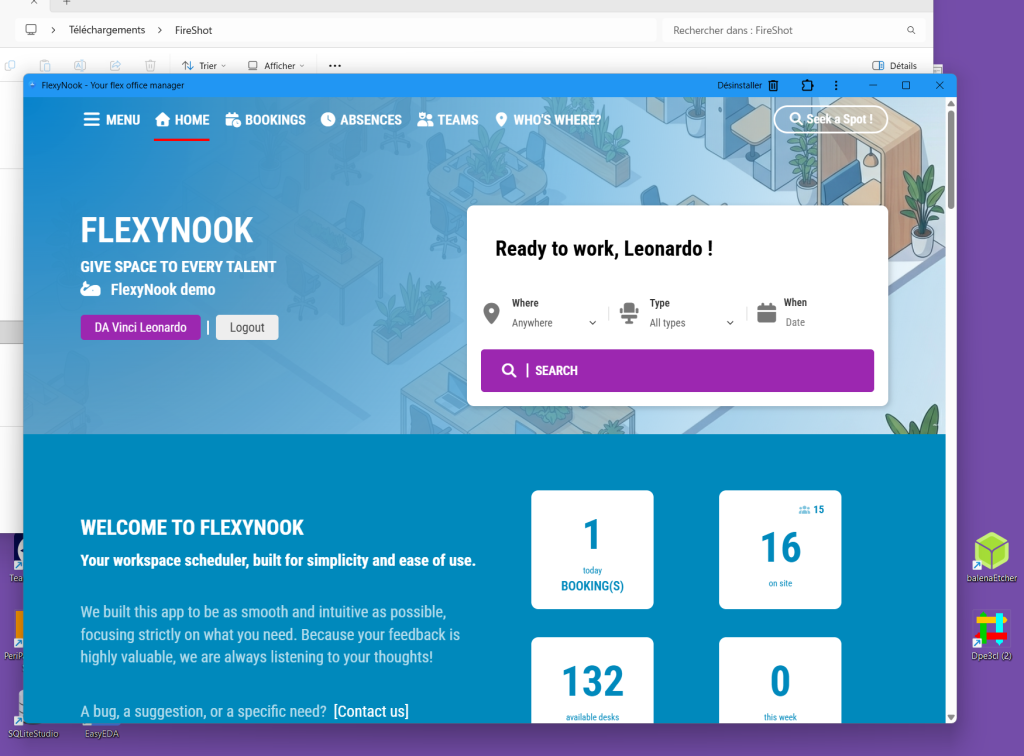Open the three-dot menu in FlexyNook title bar
Screen dimensions: 1024x756
coord(836,86)
